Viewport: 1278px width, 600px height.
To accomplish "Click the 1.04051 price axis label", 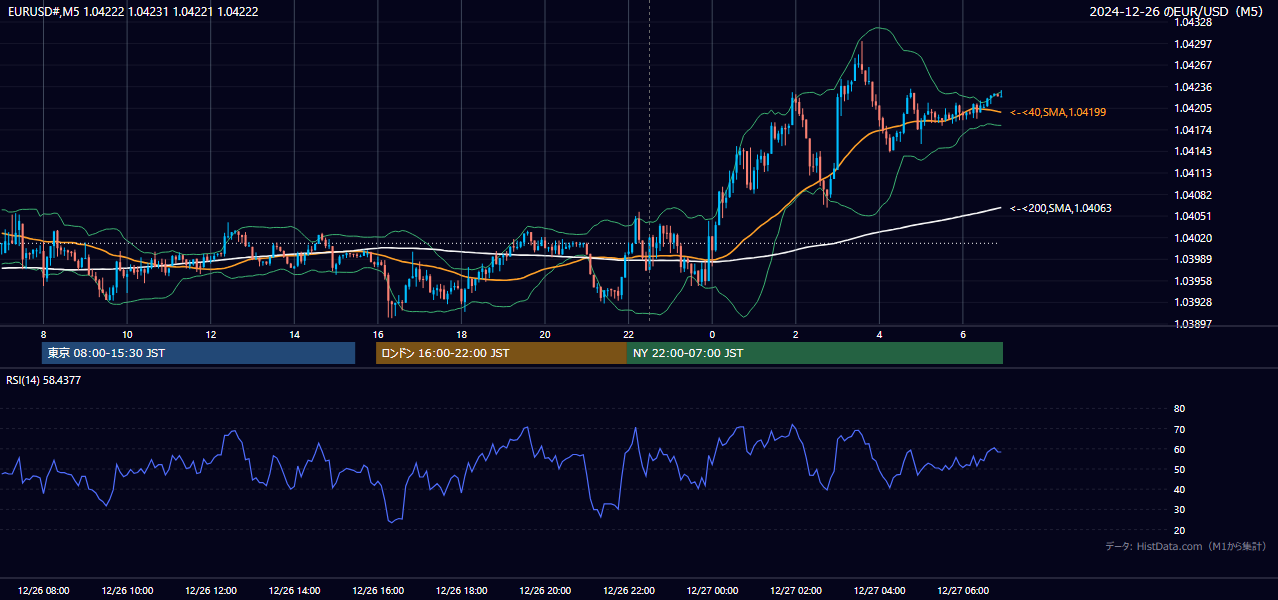I will [x=1192, y=216].
